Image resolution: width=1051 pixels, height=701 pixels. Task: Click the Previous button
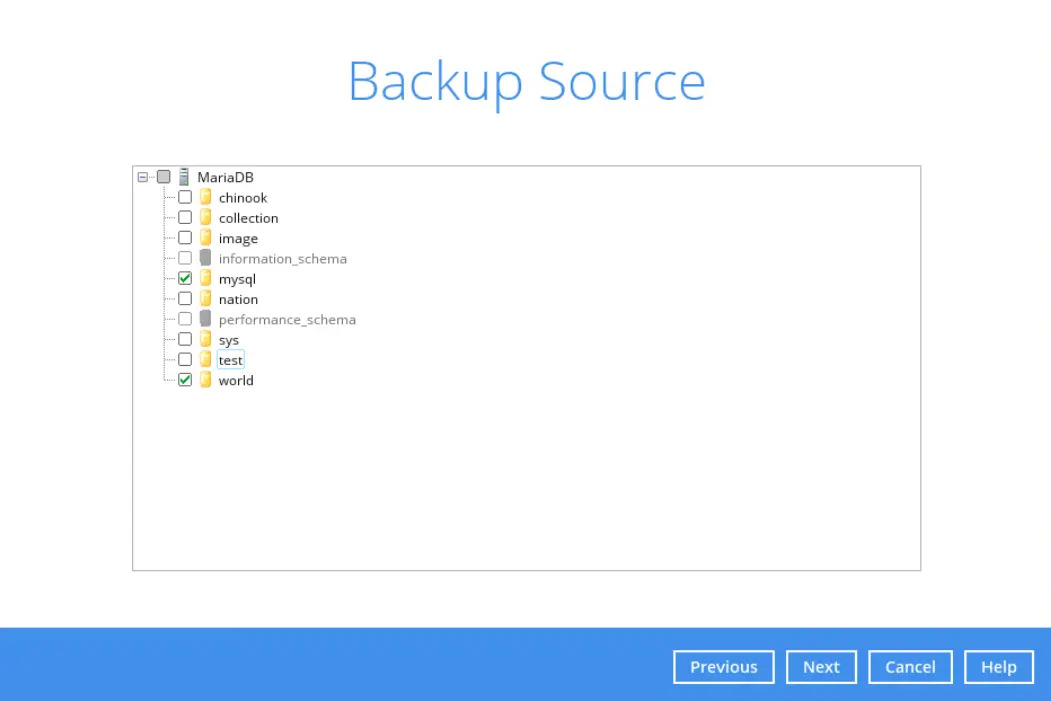tap(723, 667)
